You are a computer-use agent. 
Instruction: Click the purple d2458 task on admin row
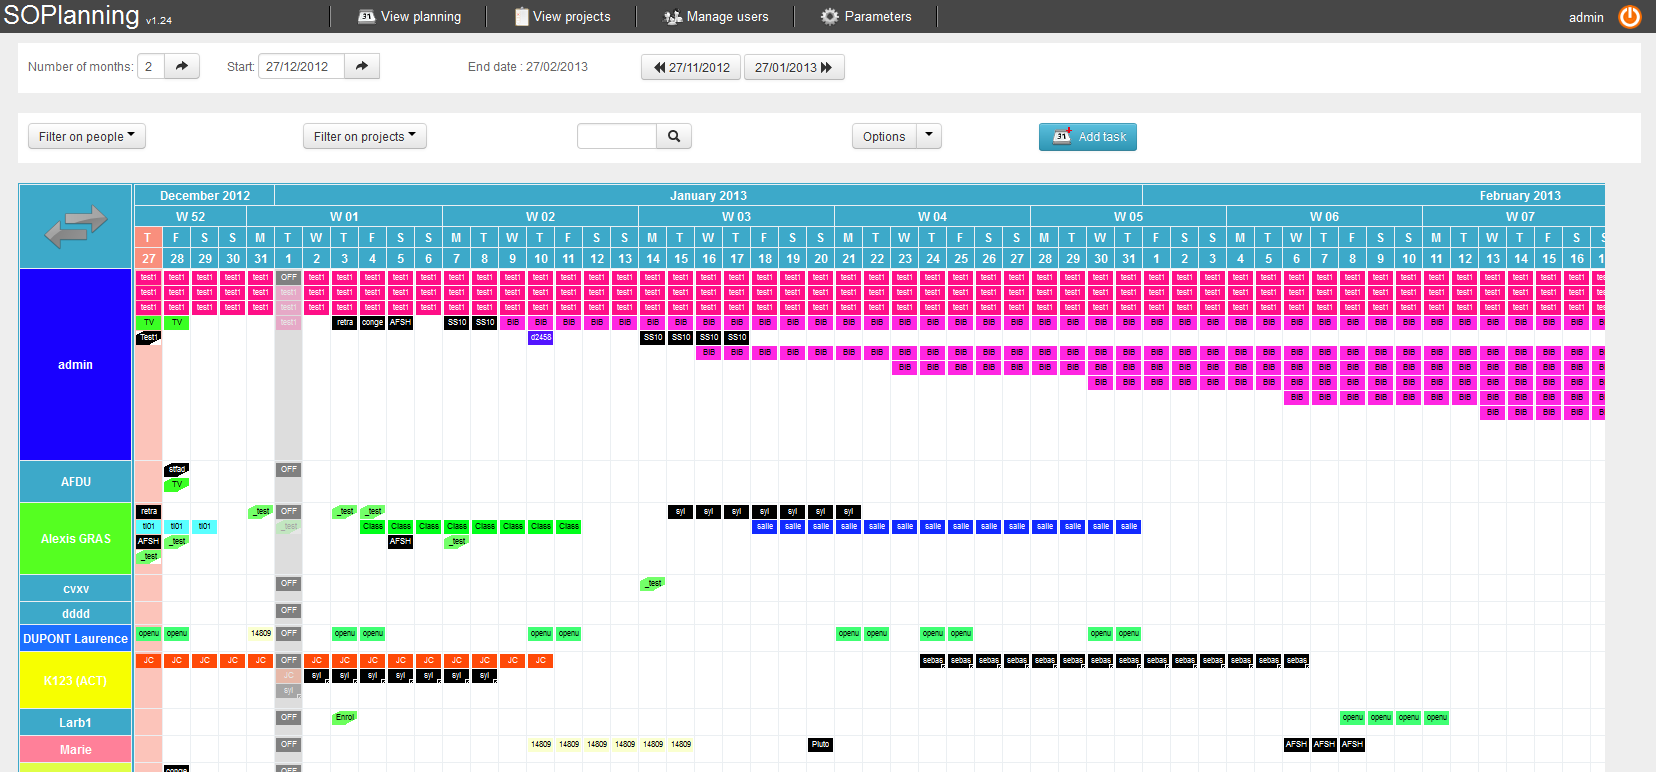coord(540,338)
